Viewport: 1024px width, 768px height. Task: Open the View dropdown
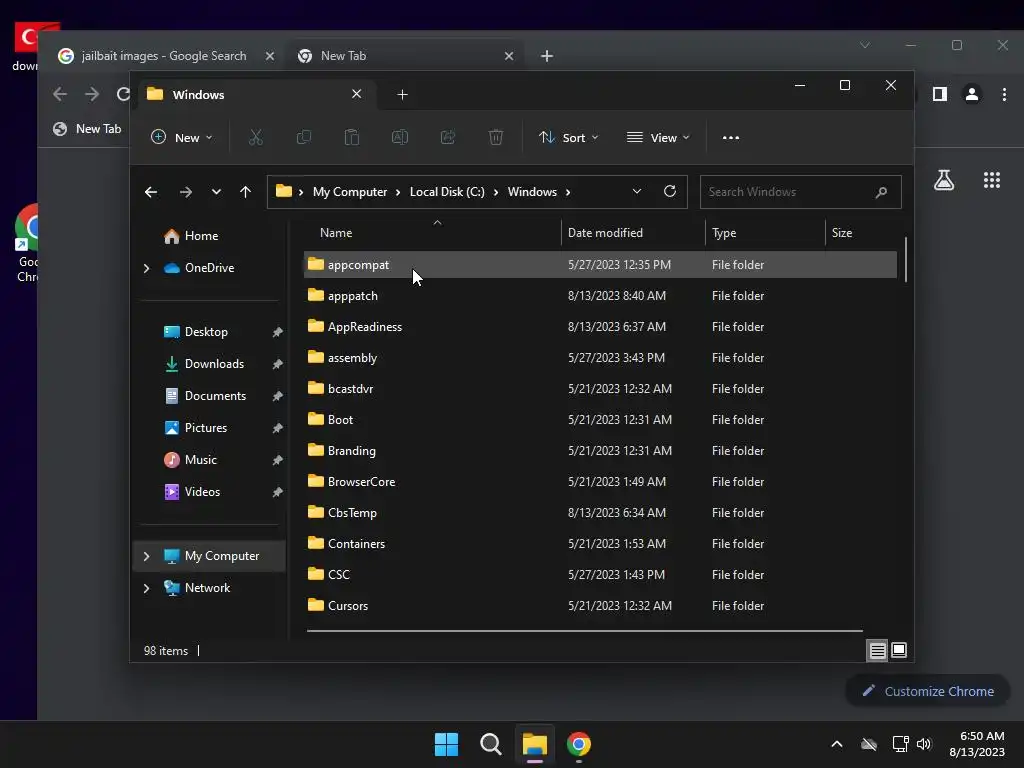pyautogui.click(x=658, y=137)
